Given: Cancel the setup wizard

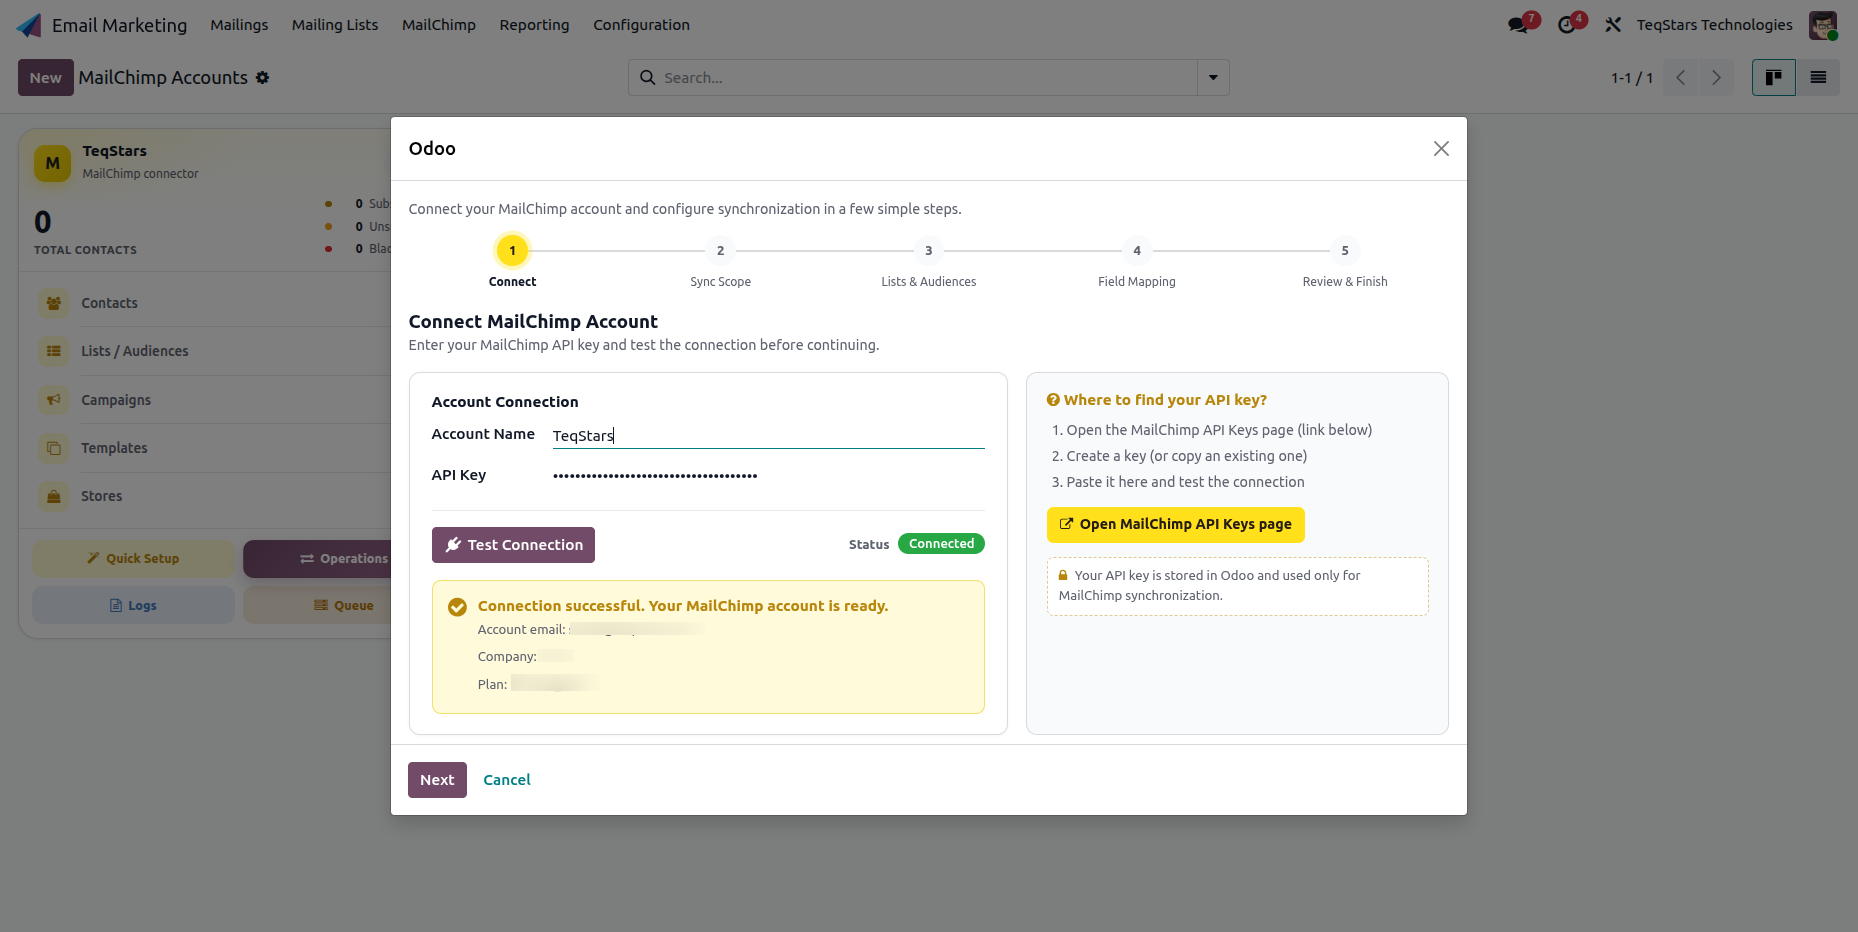Looking at the screenshot, I should click(507, 780).
